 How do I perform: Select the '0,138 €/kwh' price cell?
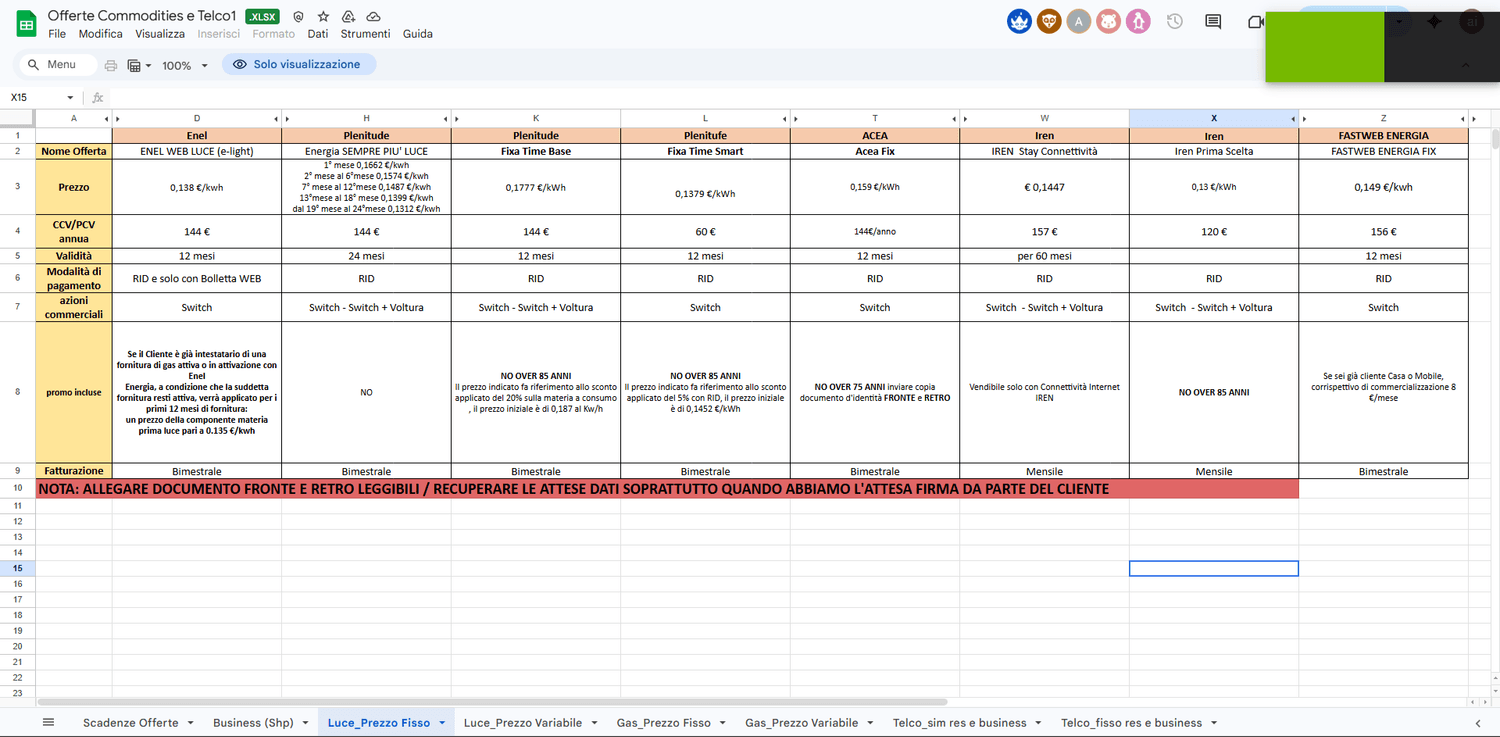[197, 187]
